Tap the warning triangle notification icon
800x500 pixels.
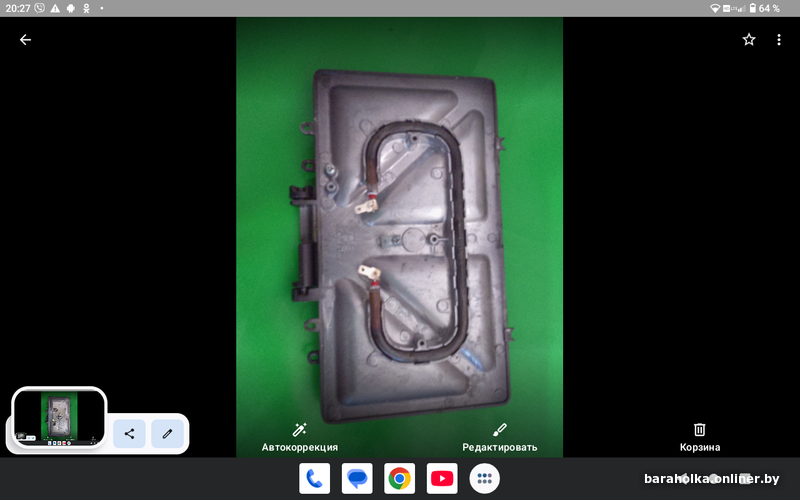(55, 8)
